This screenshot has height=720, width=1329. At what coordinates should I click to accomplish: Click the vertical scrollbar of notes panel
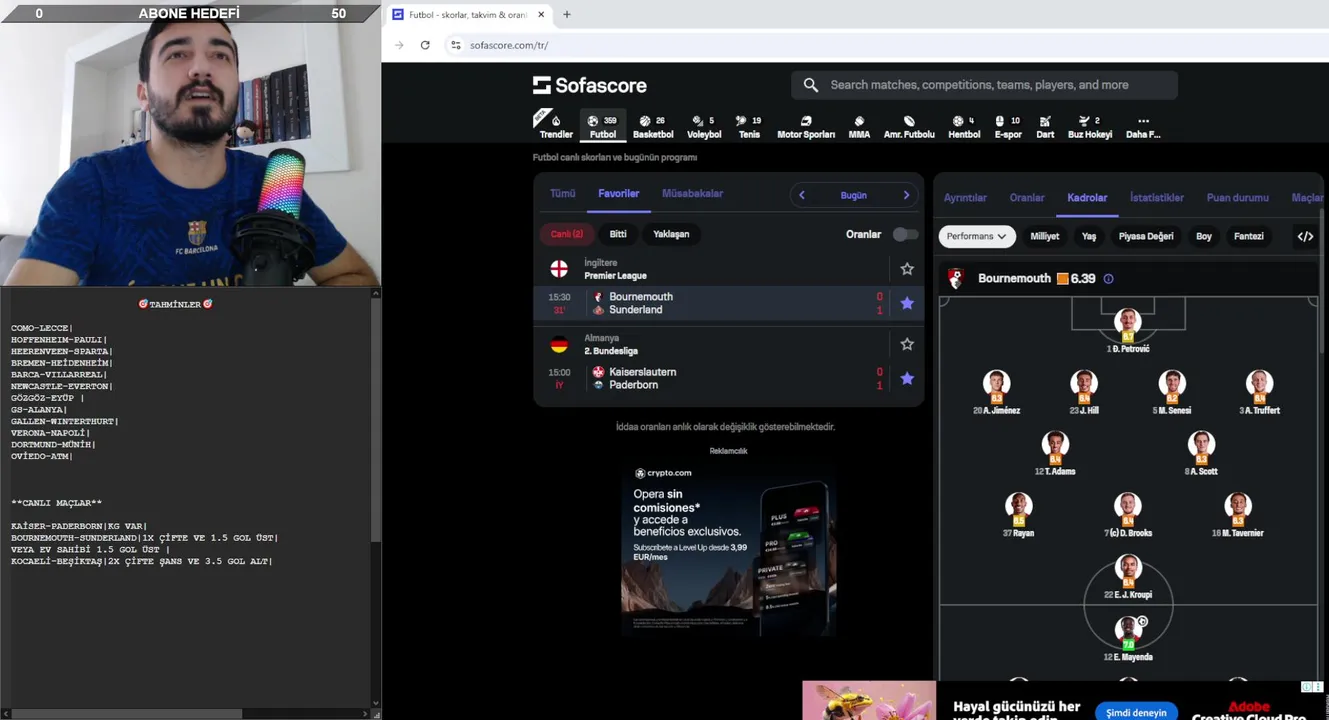tap(375, 420)
